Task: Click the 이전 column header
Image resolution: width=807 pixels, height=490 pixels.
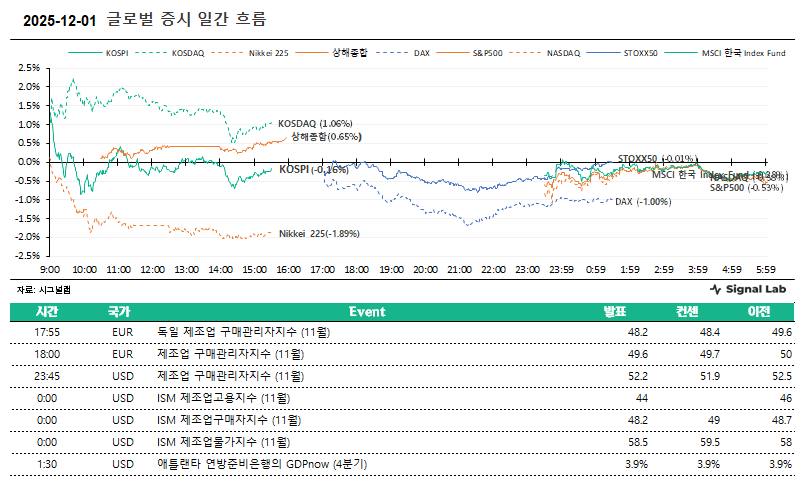Action: pos(759,312)
